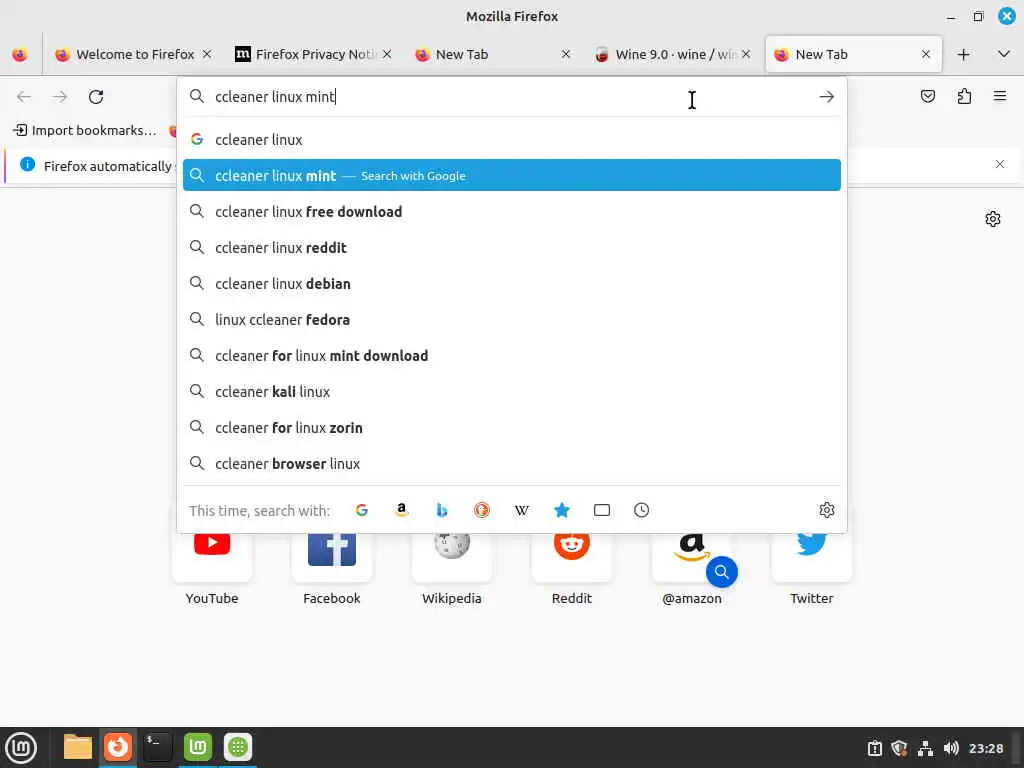Switch to Firefox Privacy Notice tab
This screenshot has height=768, width=1024.
click(x=313, y=54)
